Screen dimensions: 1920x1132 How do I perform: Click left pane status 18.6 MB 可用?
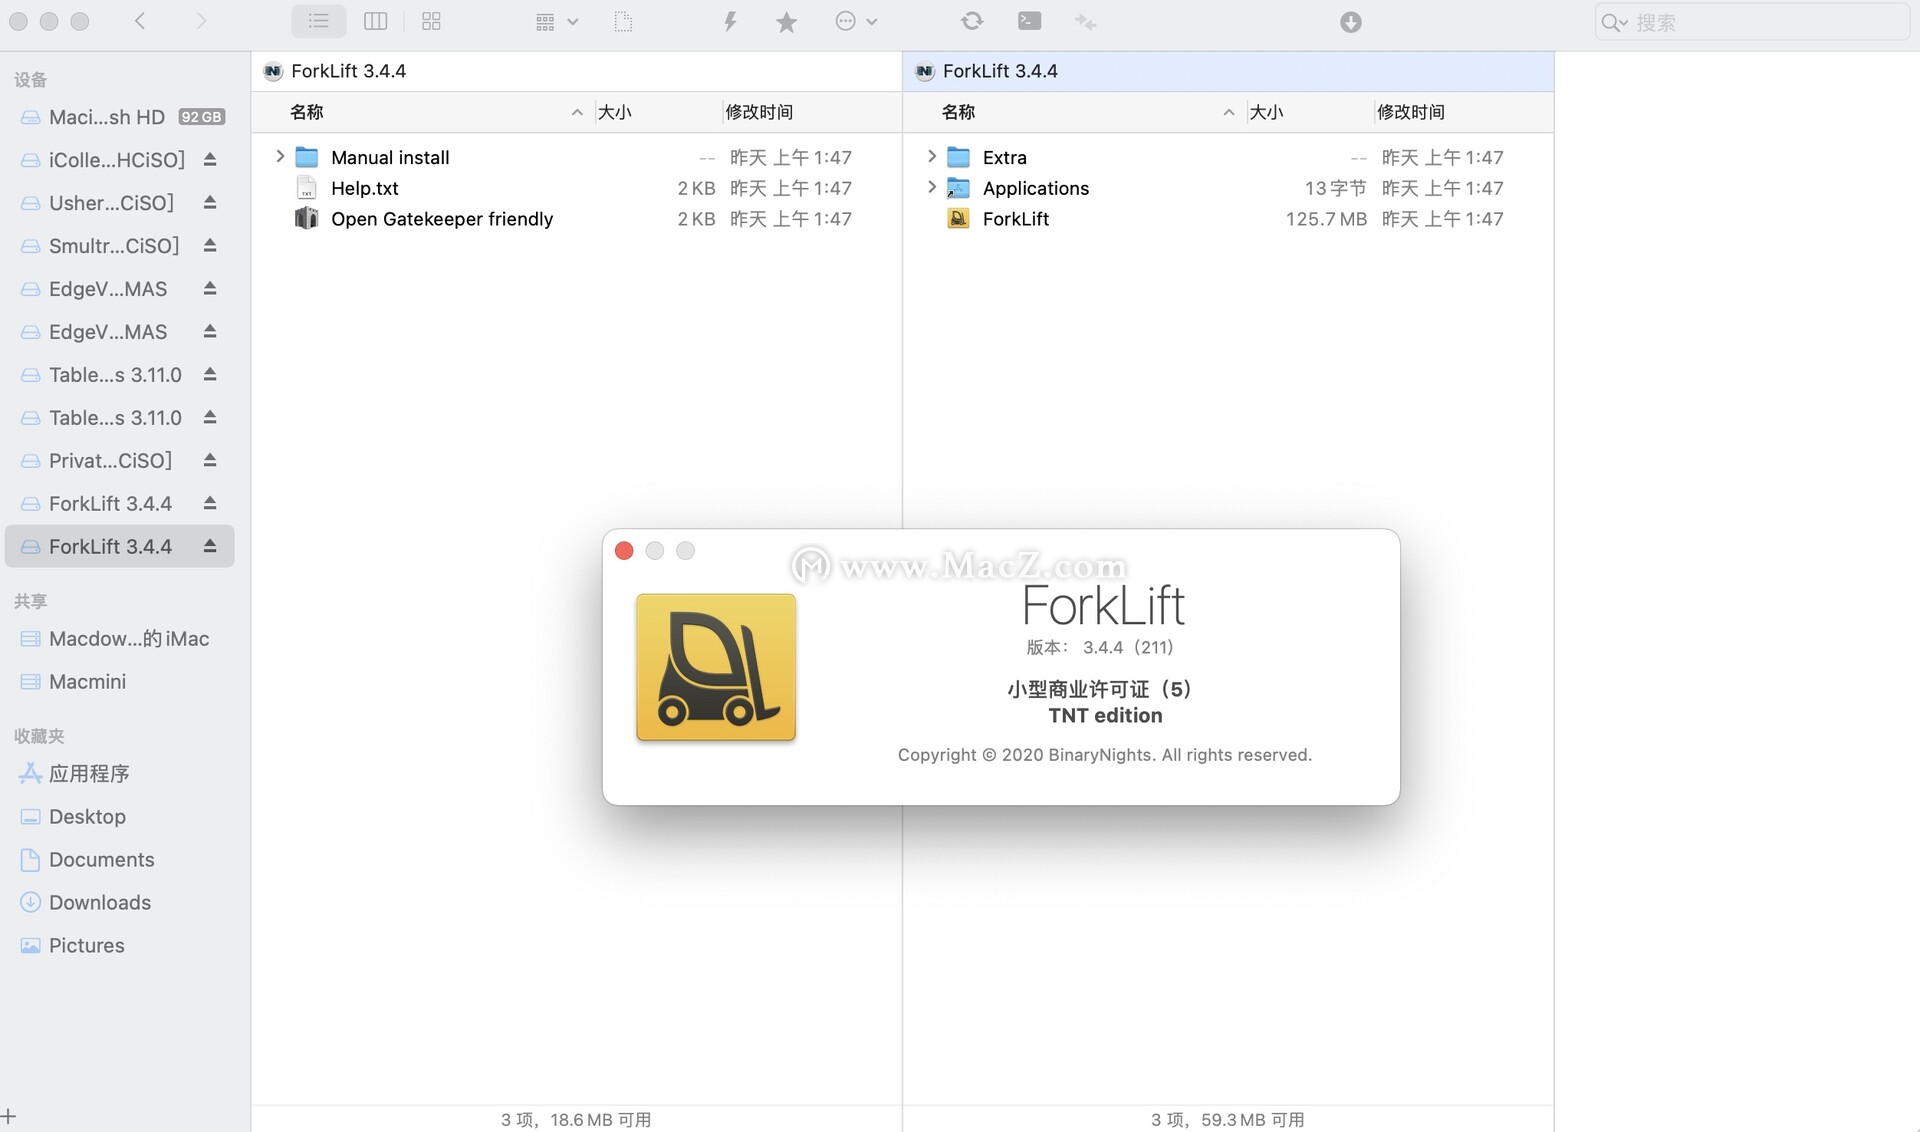point(600,1120)
